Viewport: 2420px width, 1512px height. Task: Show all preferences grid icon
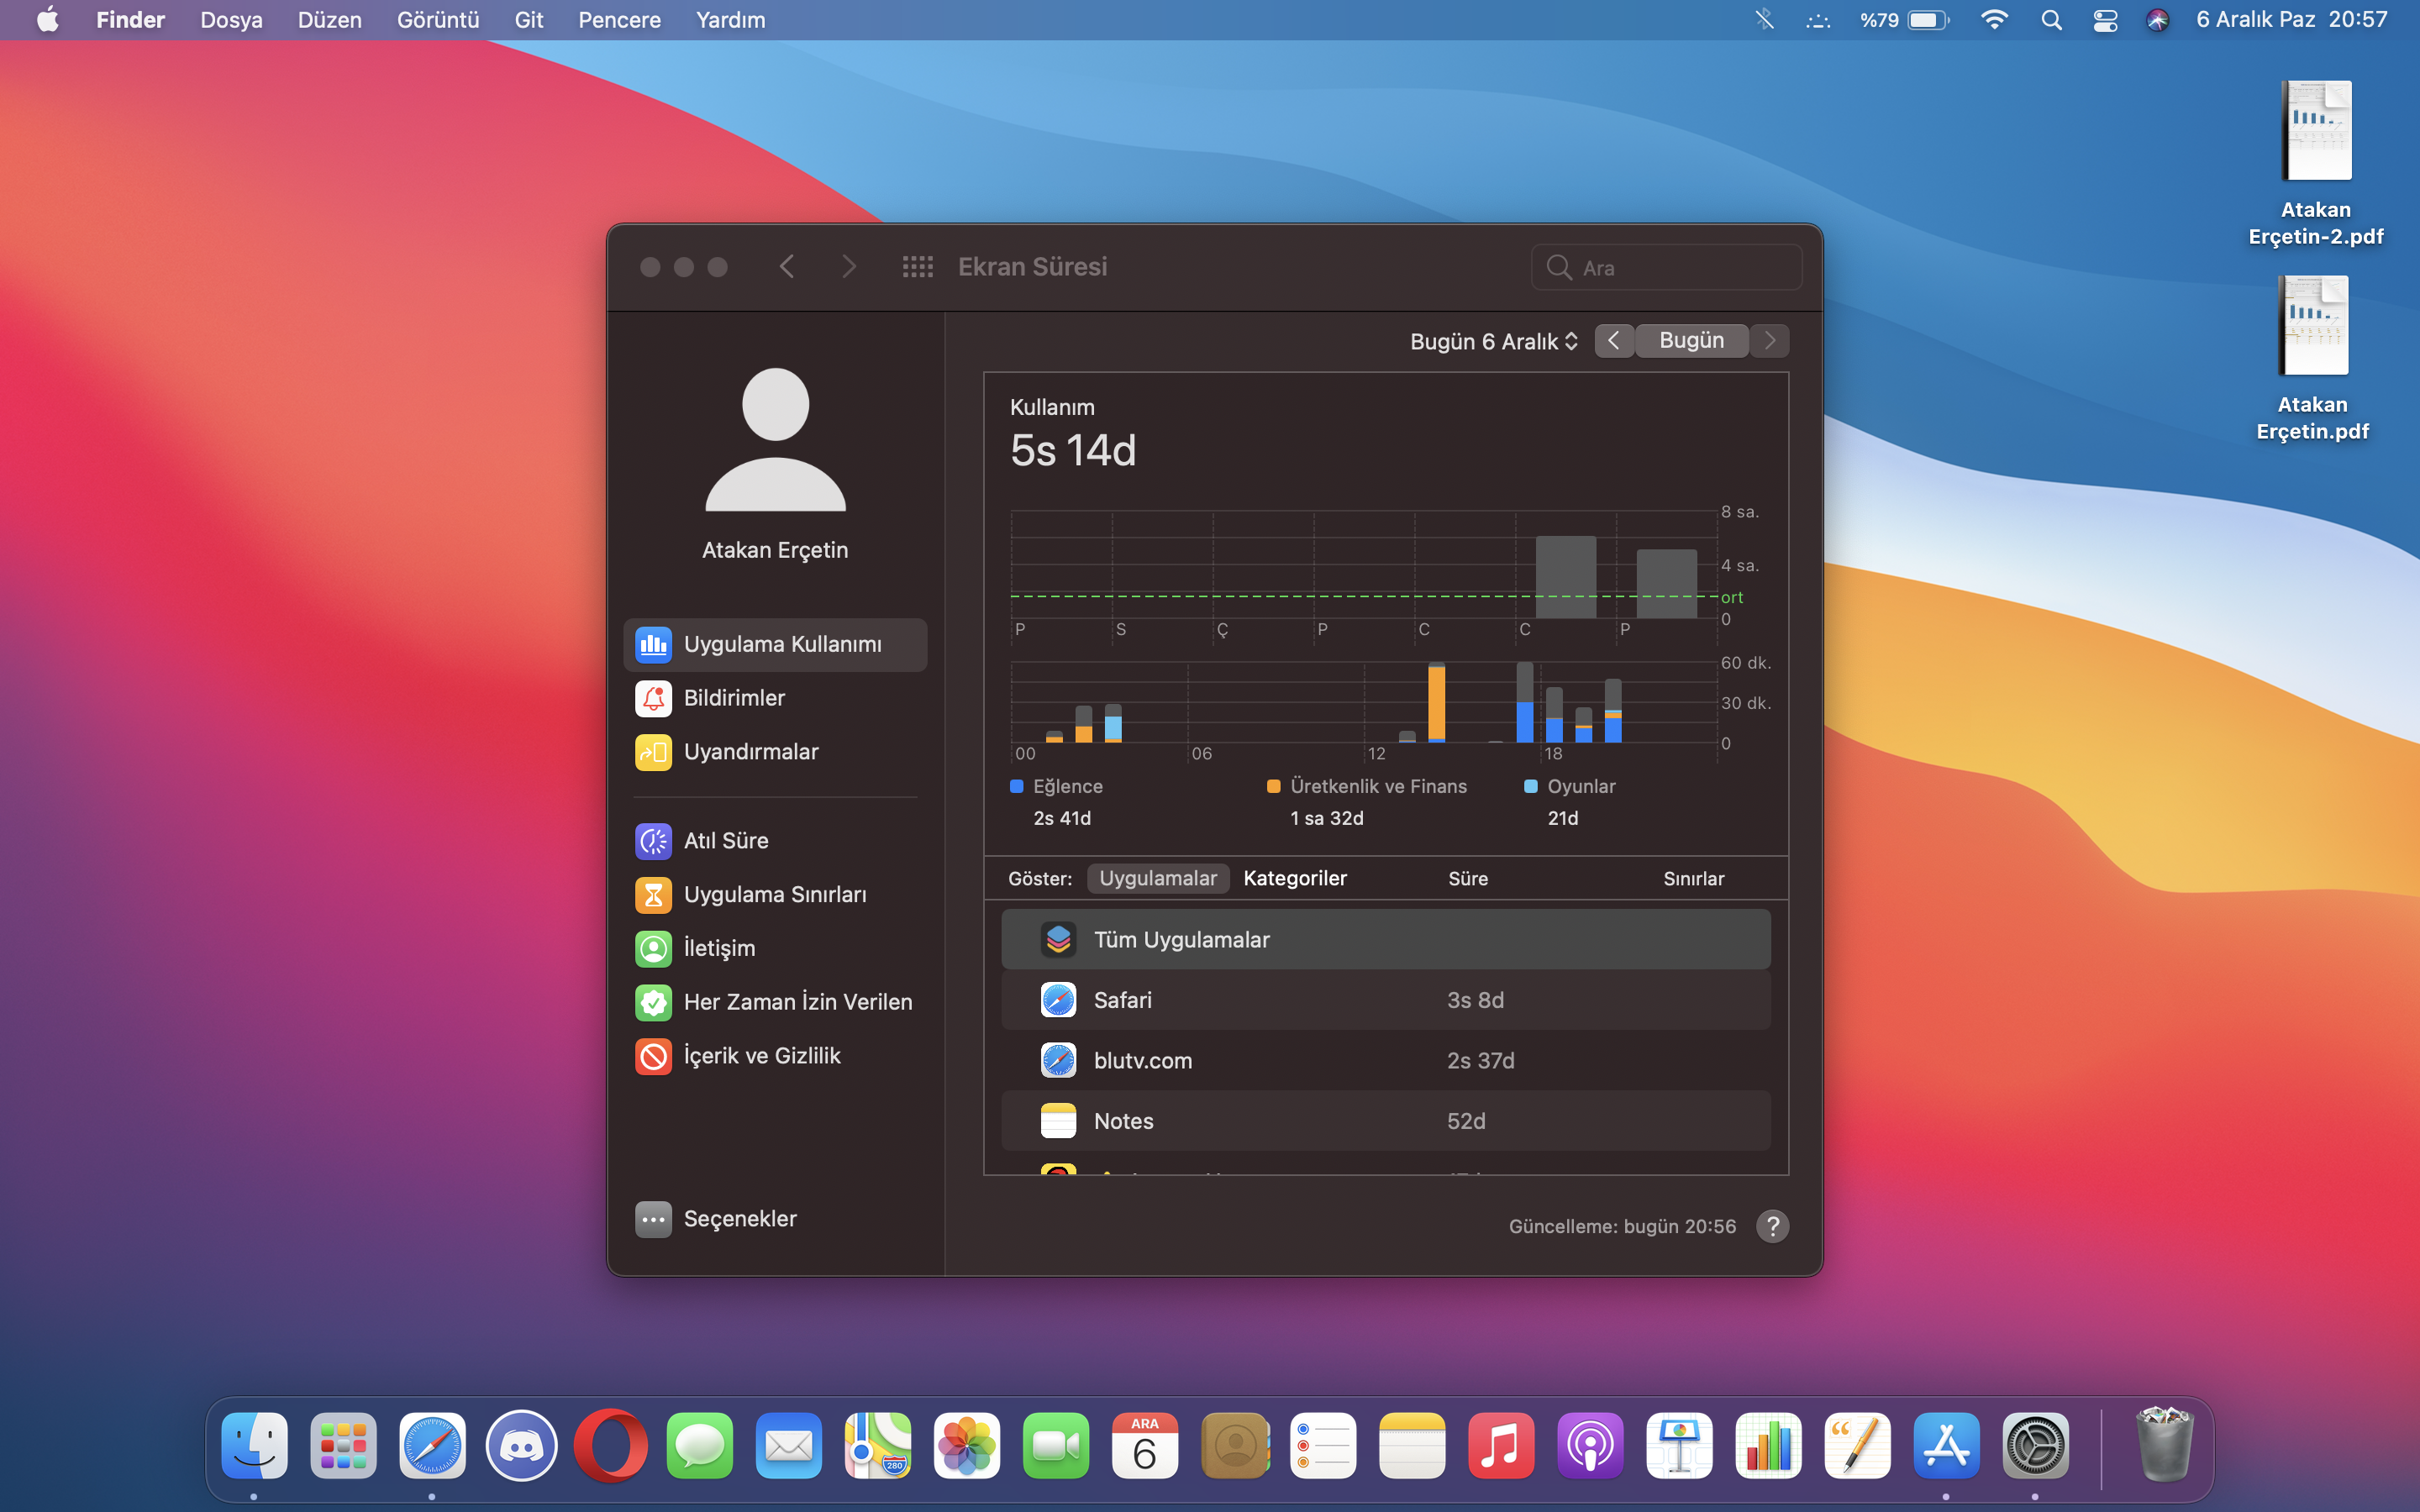[x=917, y=267]
